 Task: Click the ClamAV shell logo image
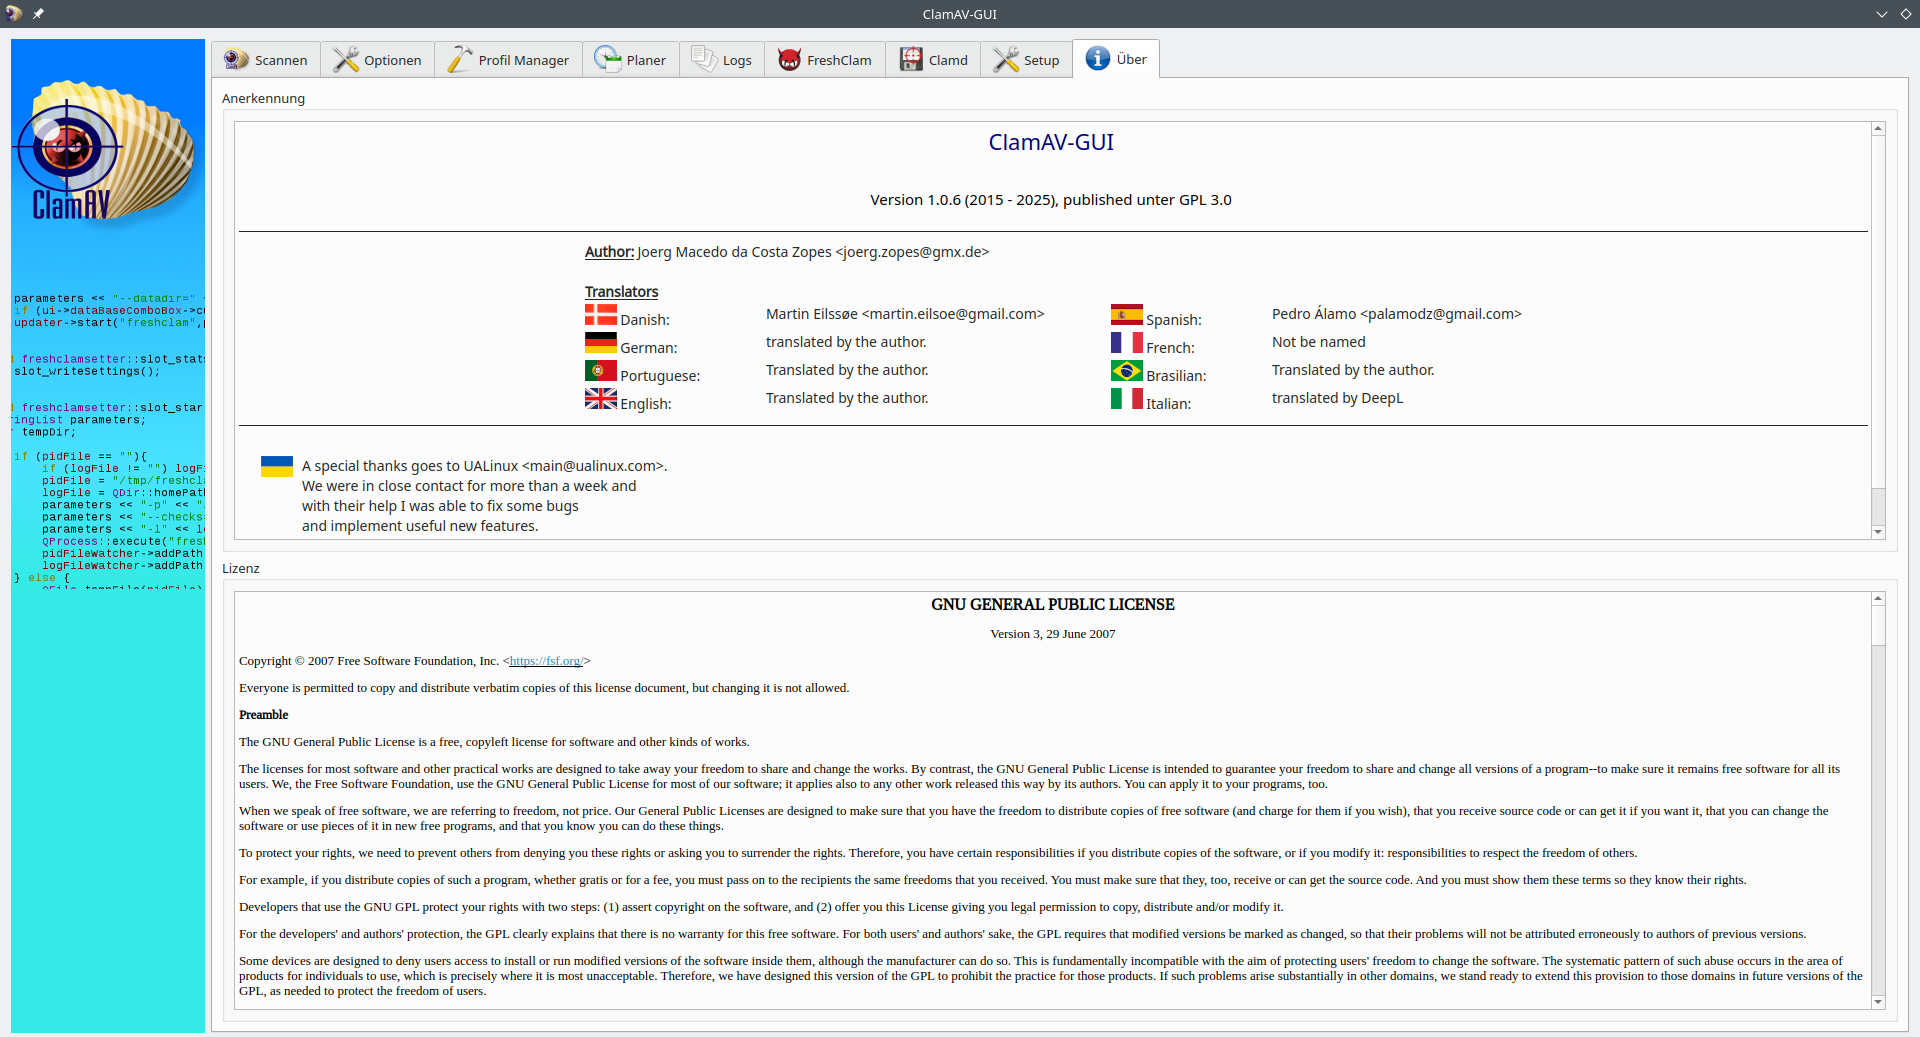pos(107,152)
